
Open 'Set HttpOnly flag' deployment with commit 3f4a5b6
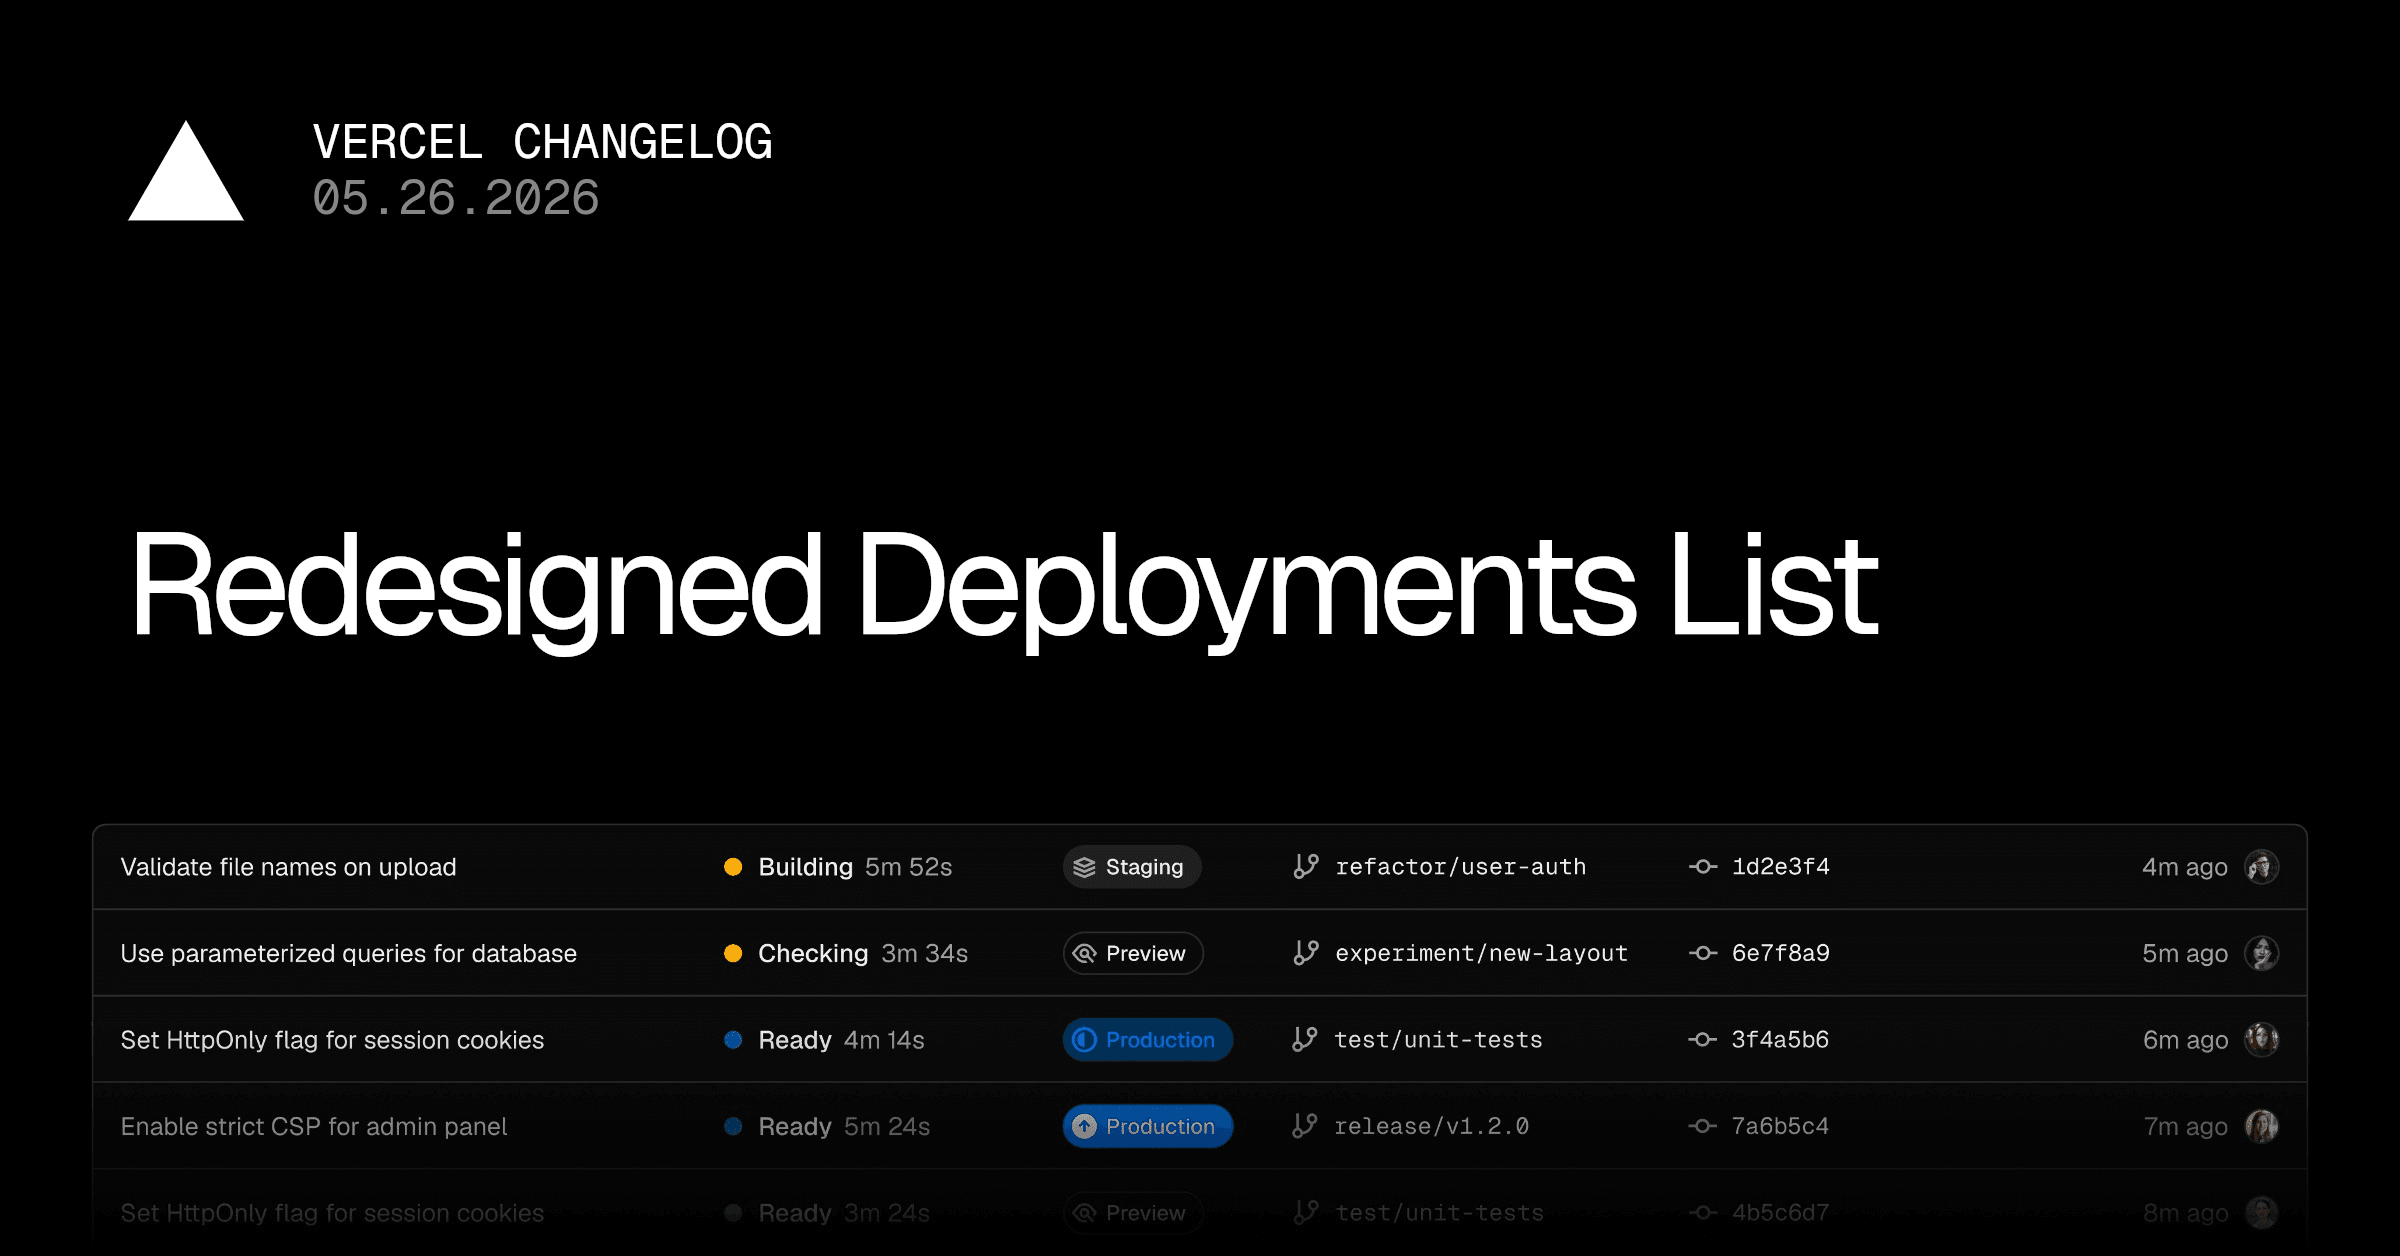pyautogui.click(x=332, y=1040)
